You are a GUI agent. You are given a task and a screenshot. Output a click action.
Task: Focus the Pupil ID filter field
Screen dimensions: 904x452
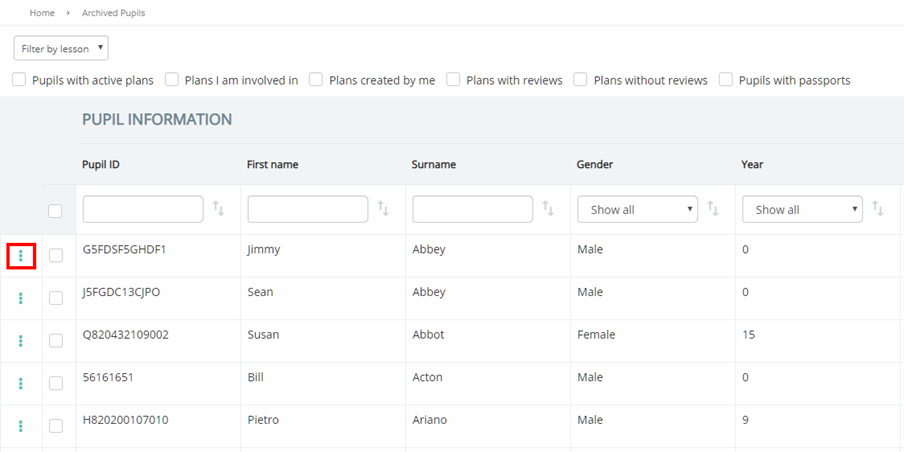pyautogui.click(x=143, y=209)
